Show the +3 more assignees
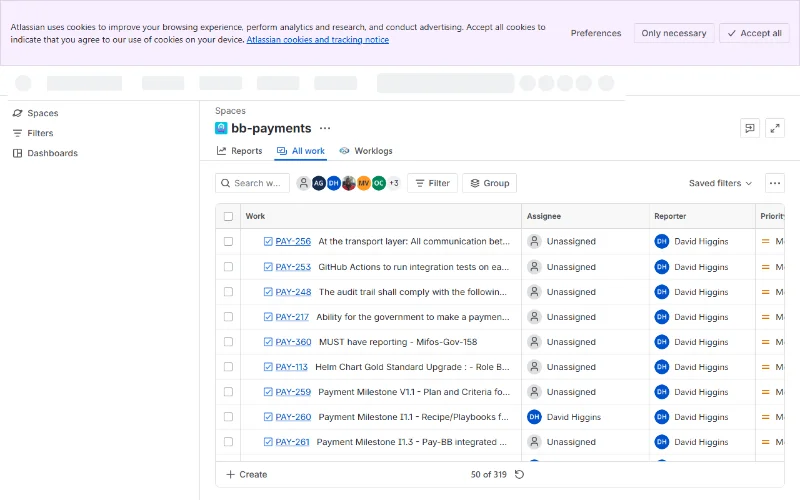 (x=394, y=183)
